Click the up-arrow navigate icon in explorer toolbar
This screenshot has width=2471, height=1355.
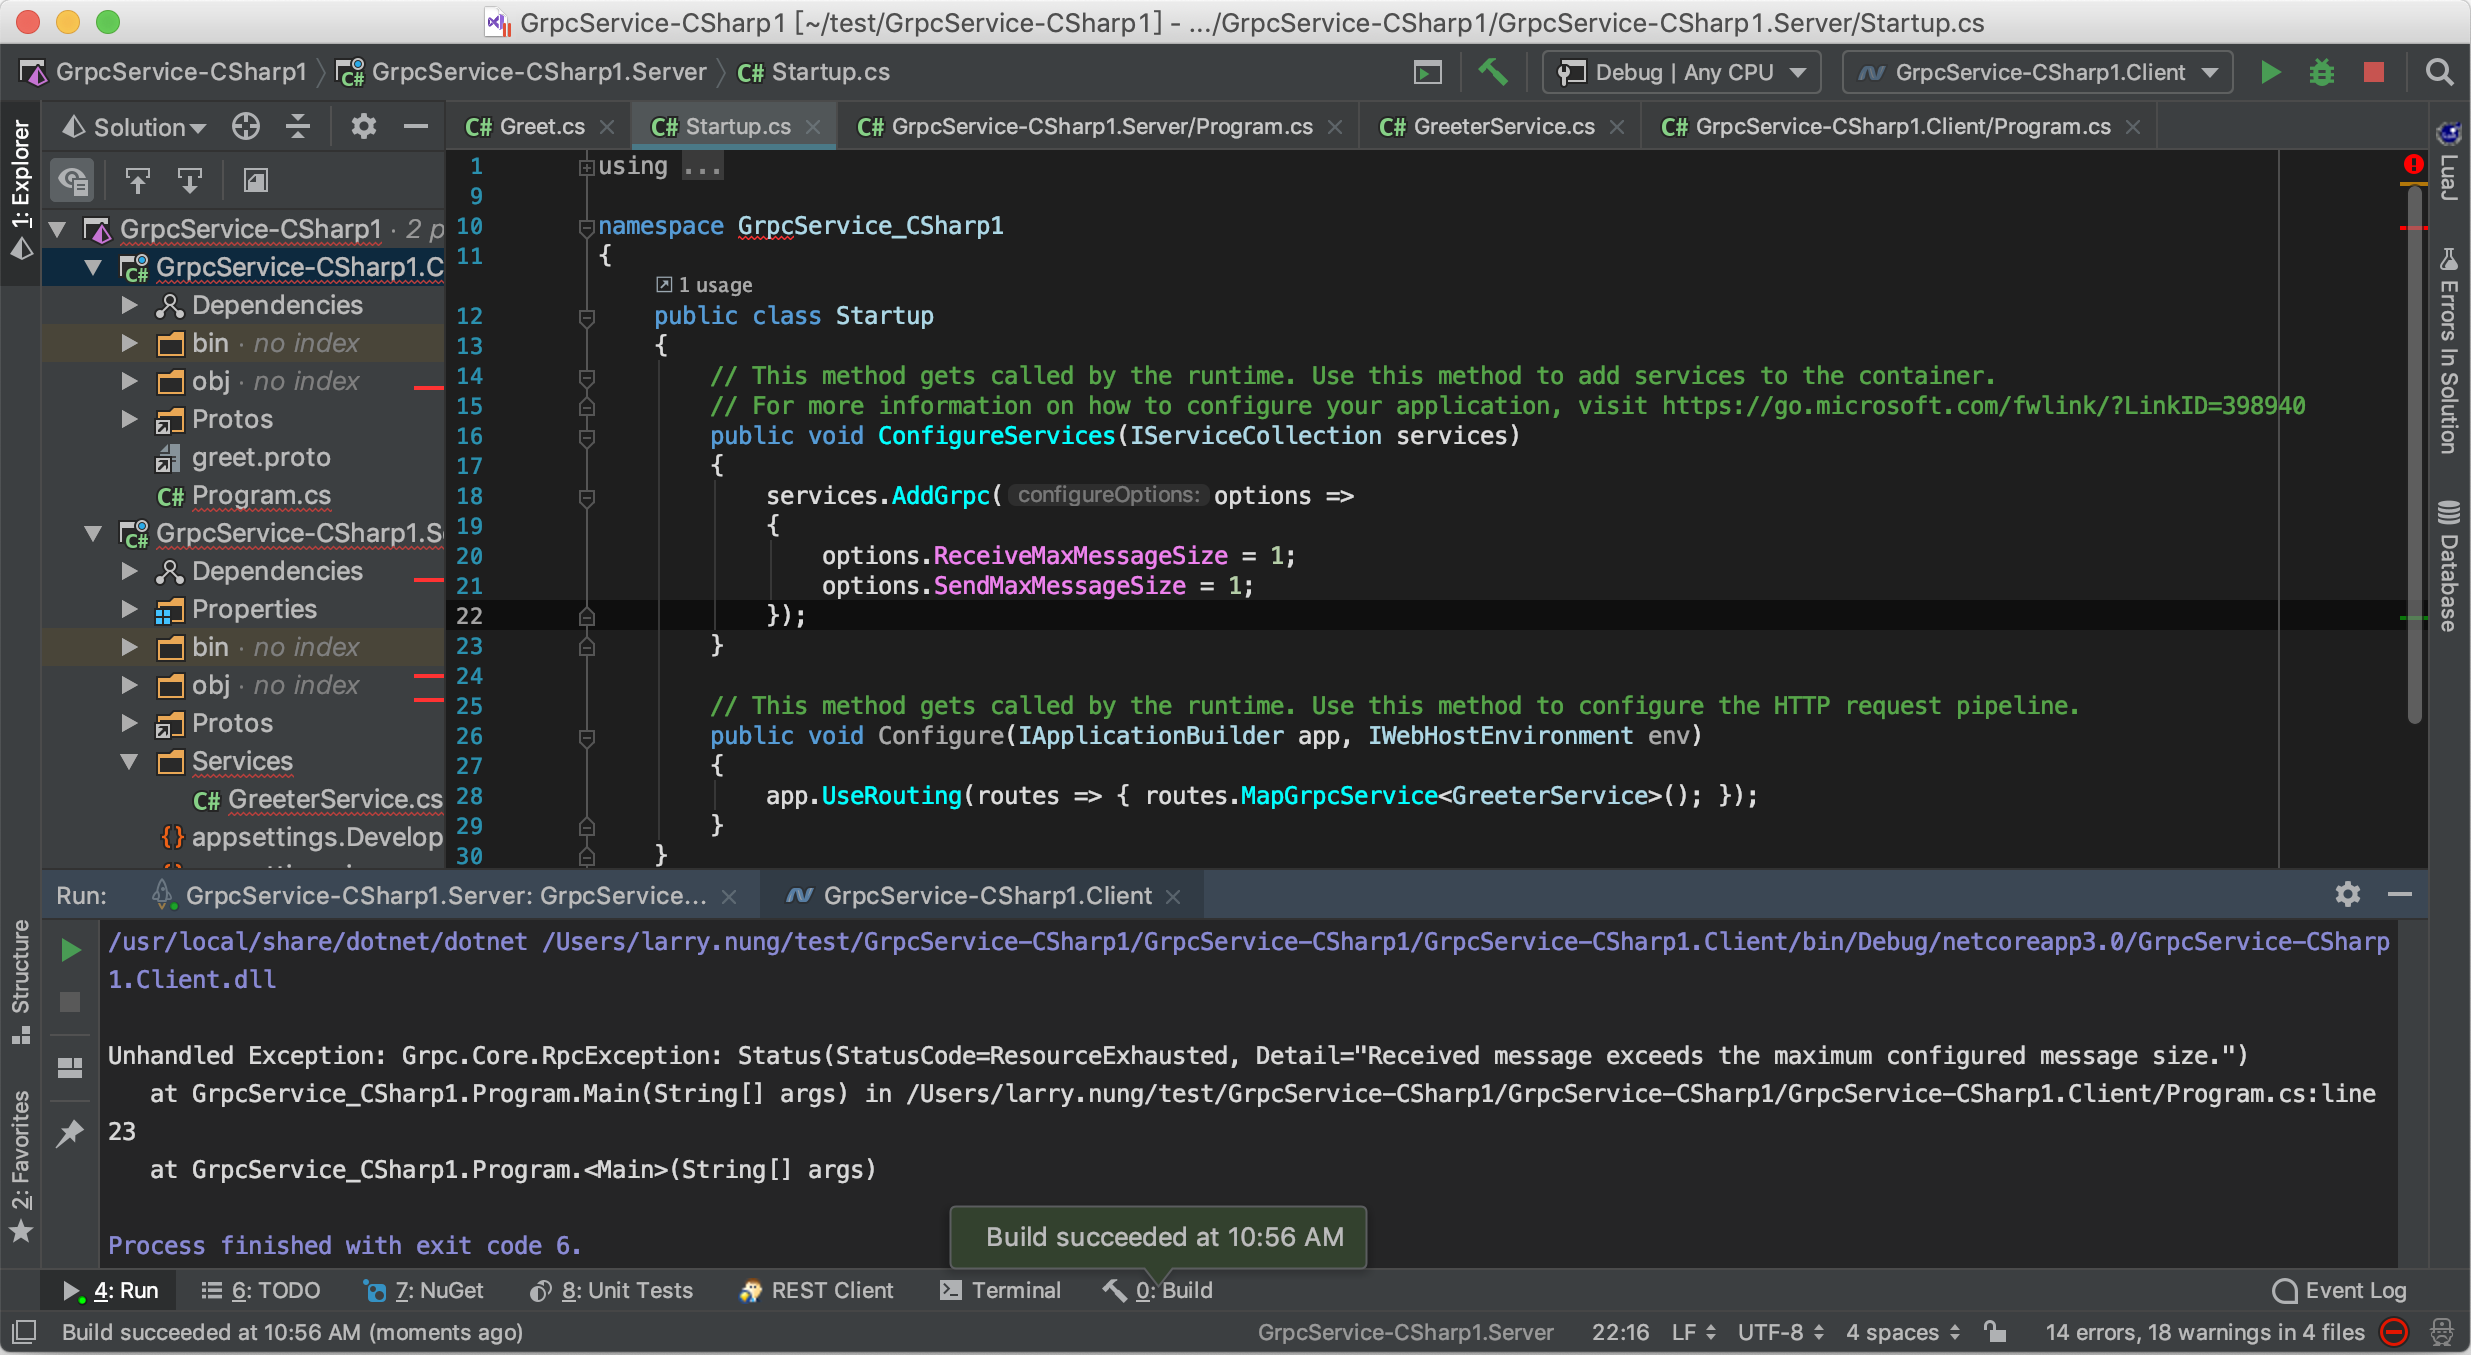coord(137,180)
